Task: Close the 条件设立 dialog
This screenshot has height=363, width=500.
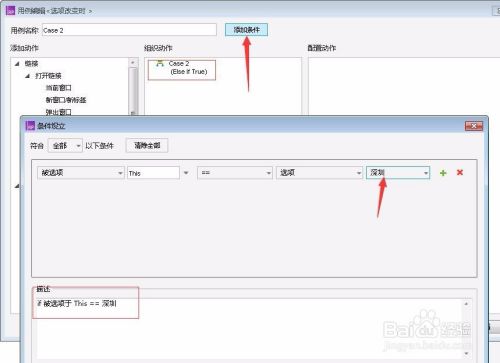Action: (474, 126)
